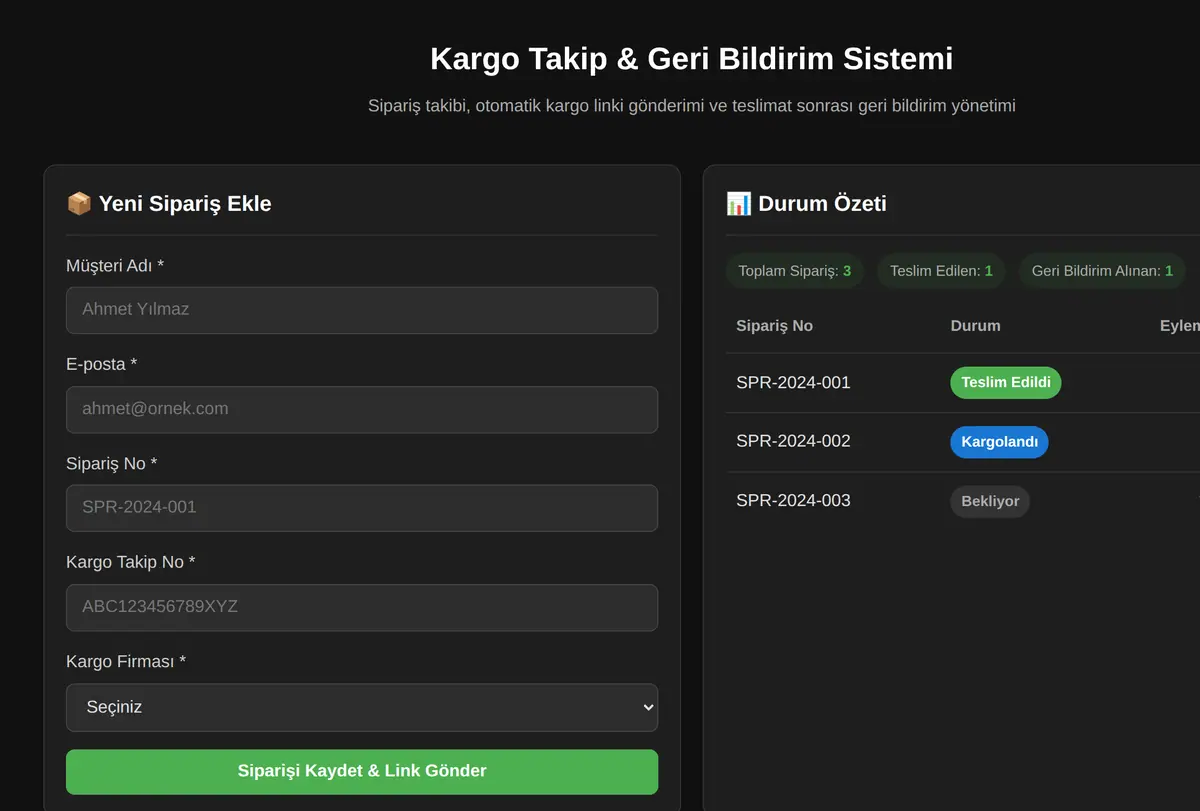Click the chart icon beside Durum Özeti
The image size is (1200, 811).
739,204
